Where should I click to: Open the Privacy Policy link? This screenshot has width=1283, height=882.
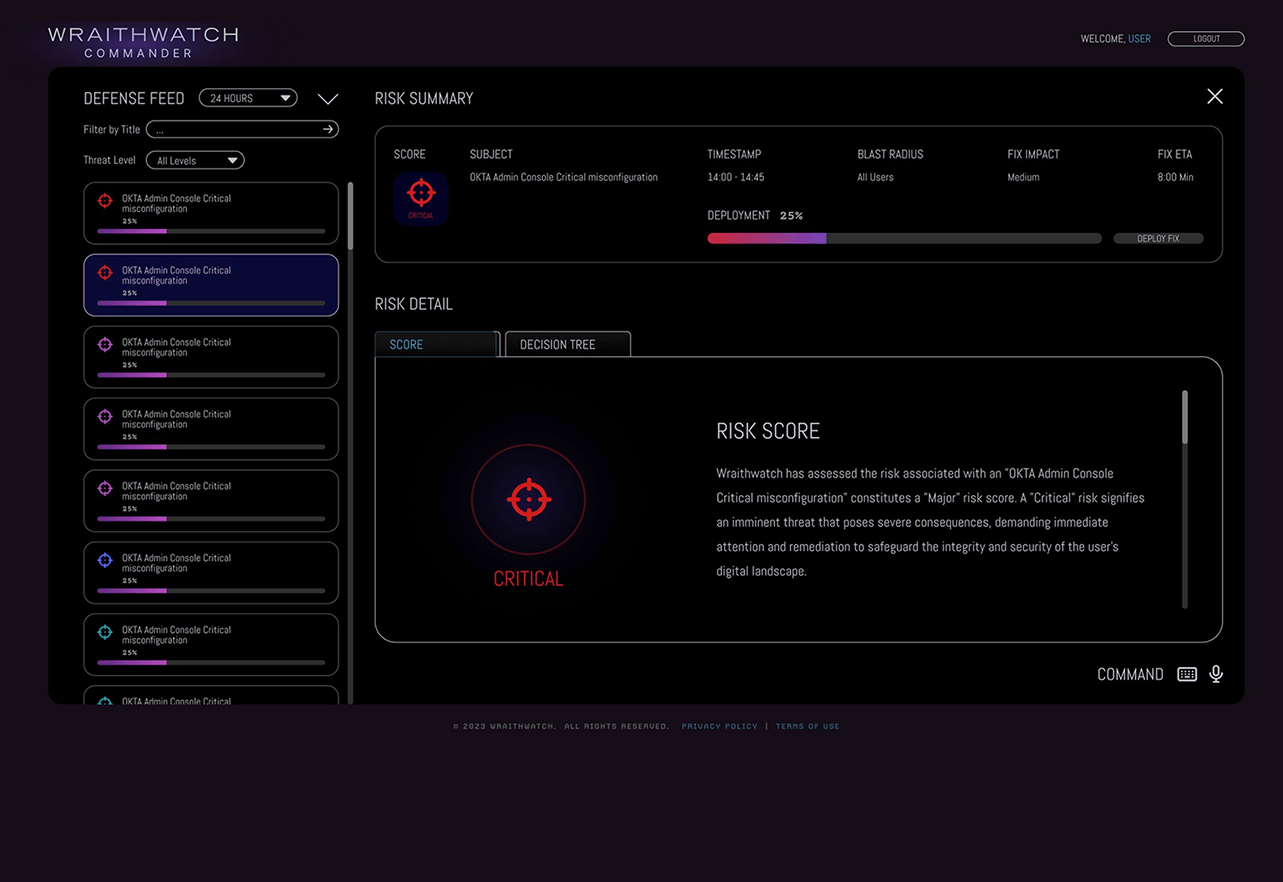point(719,726)
